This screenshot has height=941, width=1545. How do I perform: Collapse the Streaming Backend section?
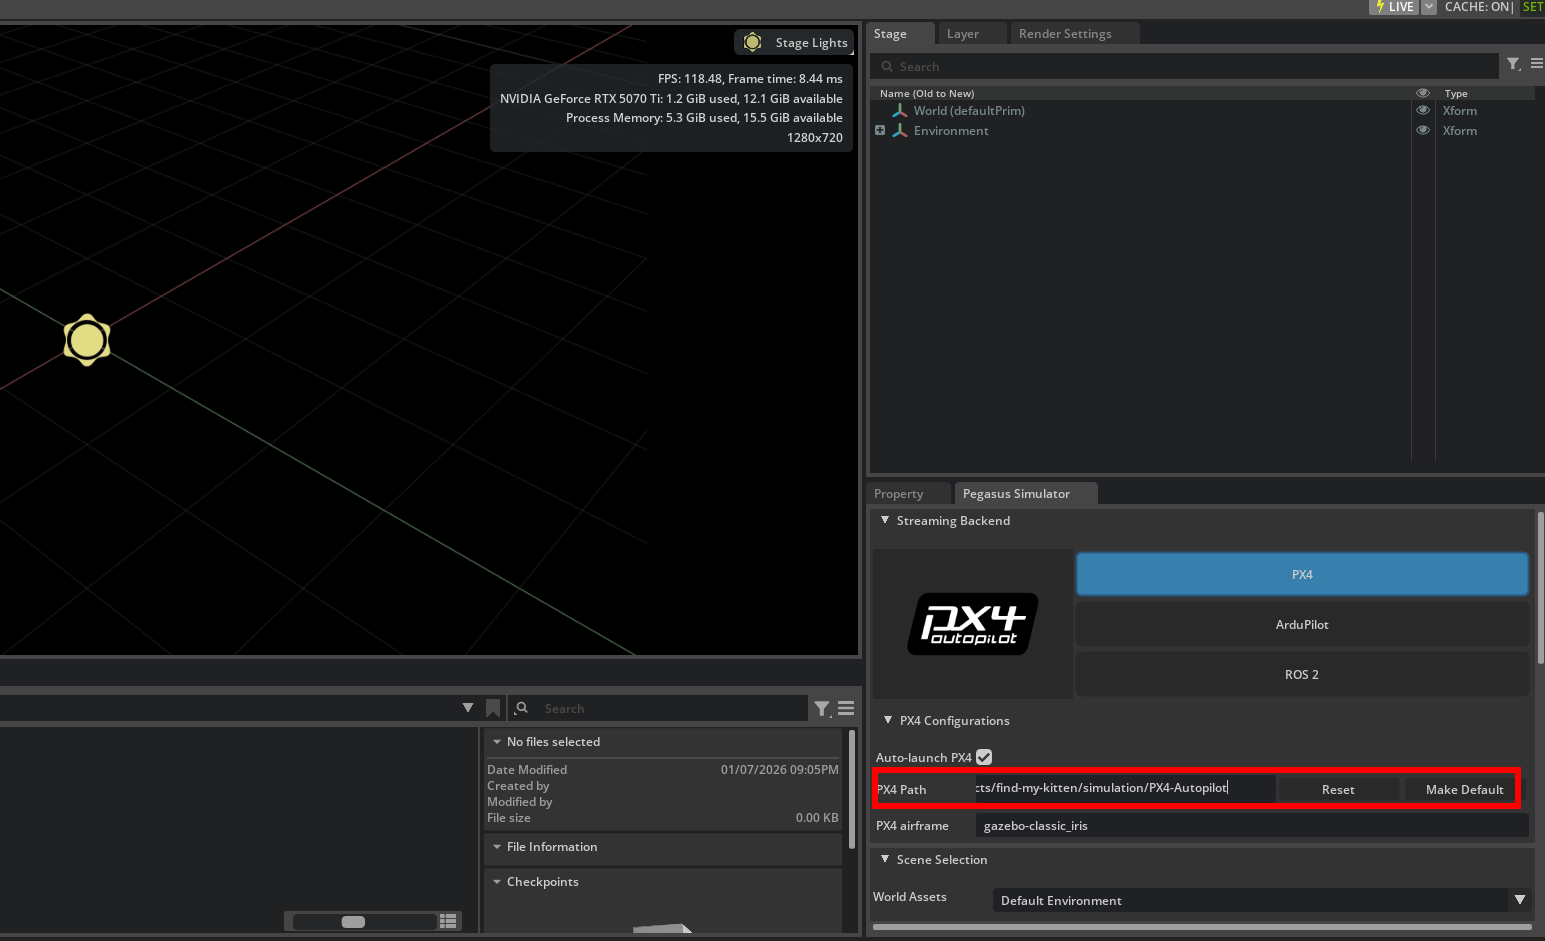[x=885, y=520]
